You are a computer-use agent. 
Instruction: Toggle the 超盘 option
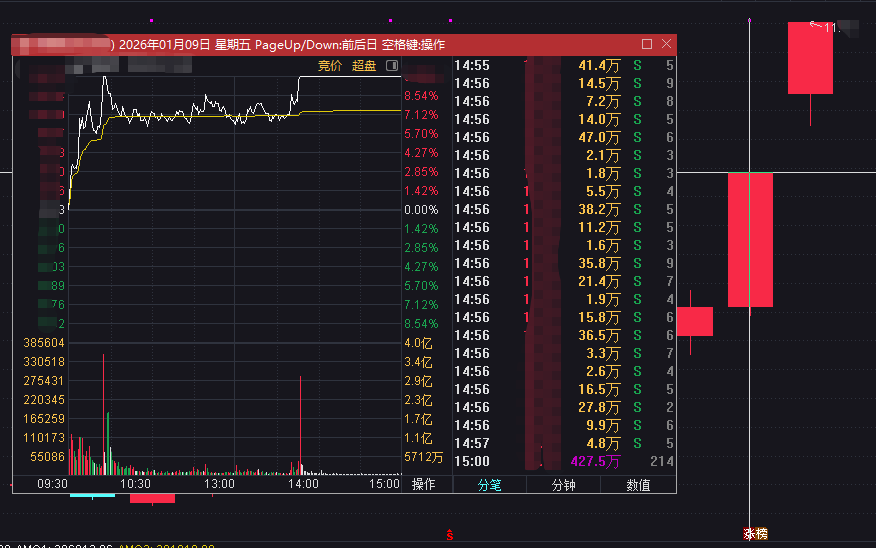coord(364,66)
